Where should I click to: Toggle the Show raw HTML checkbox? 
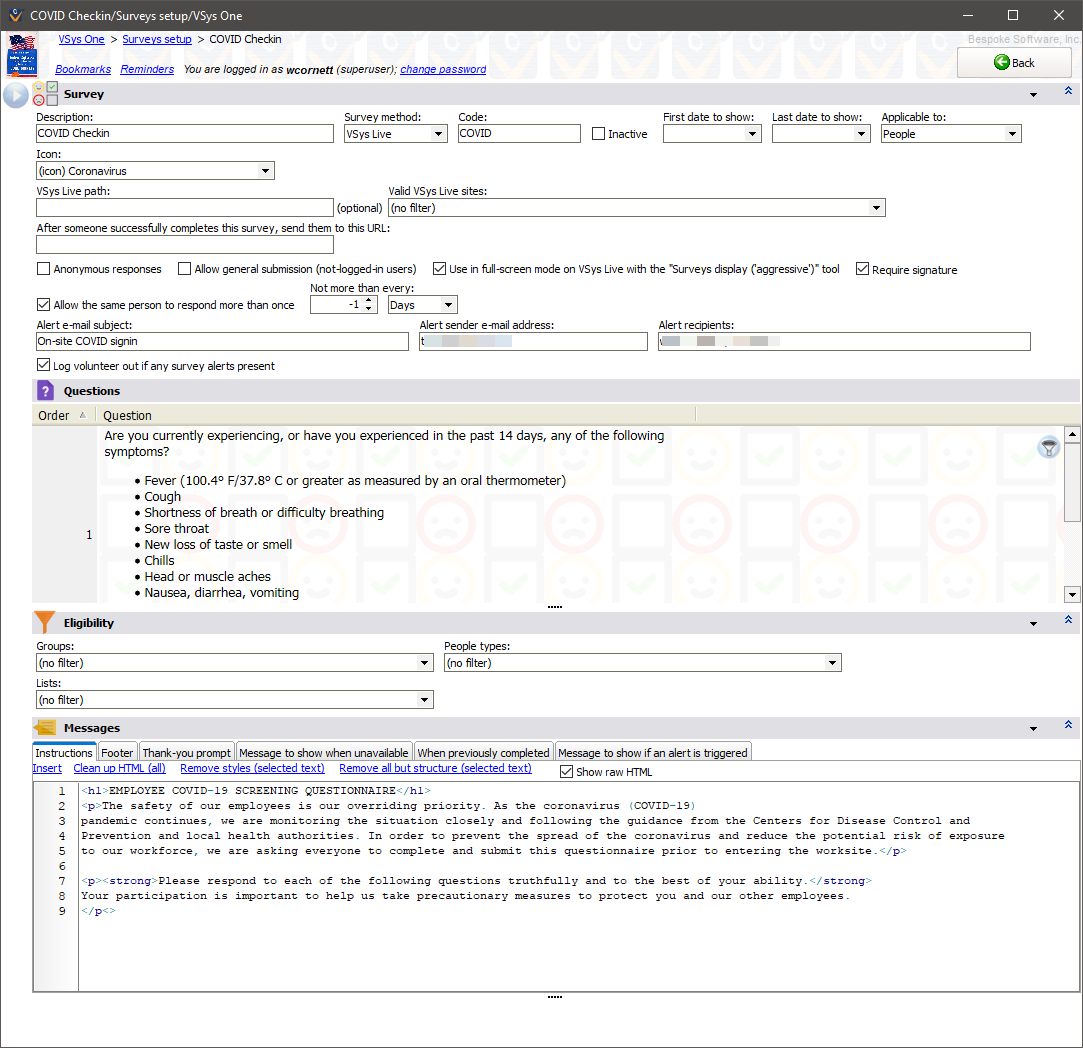pyautogui.click(x=567, y=772)
